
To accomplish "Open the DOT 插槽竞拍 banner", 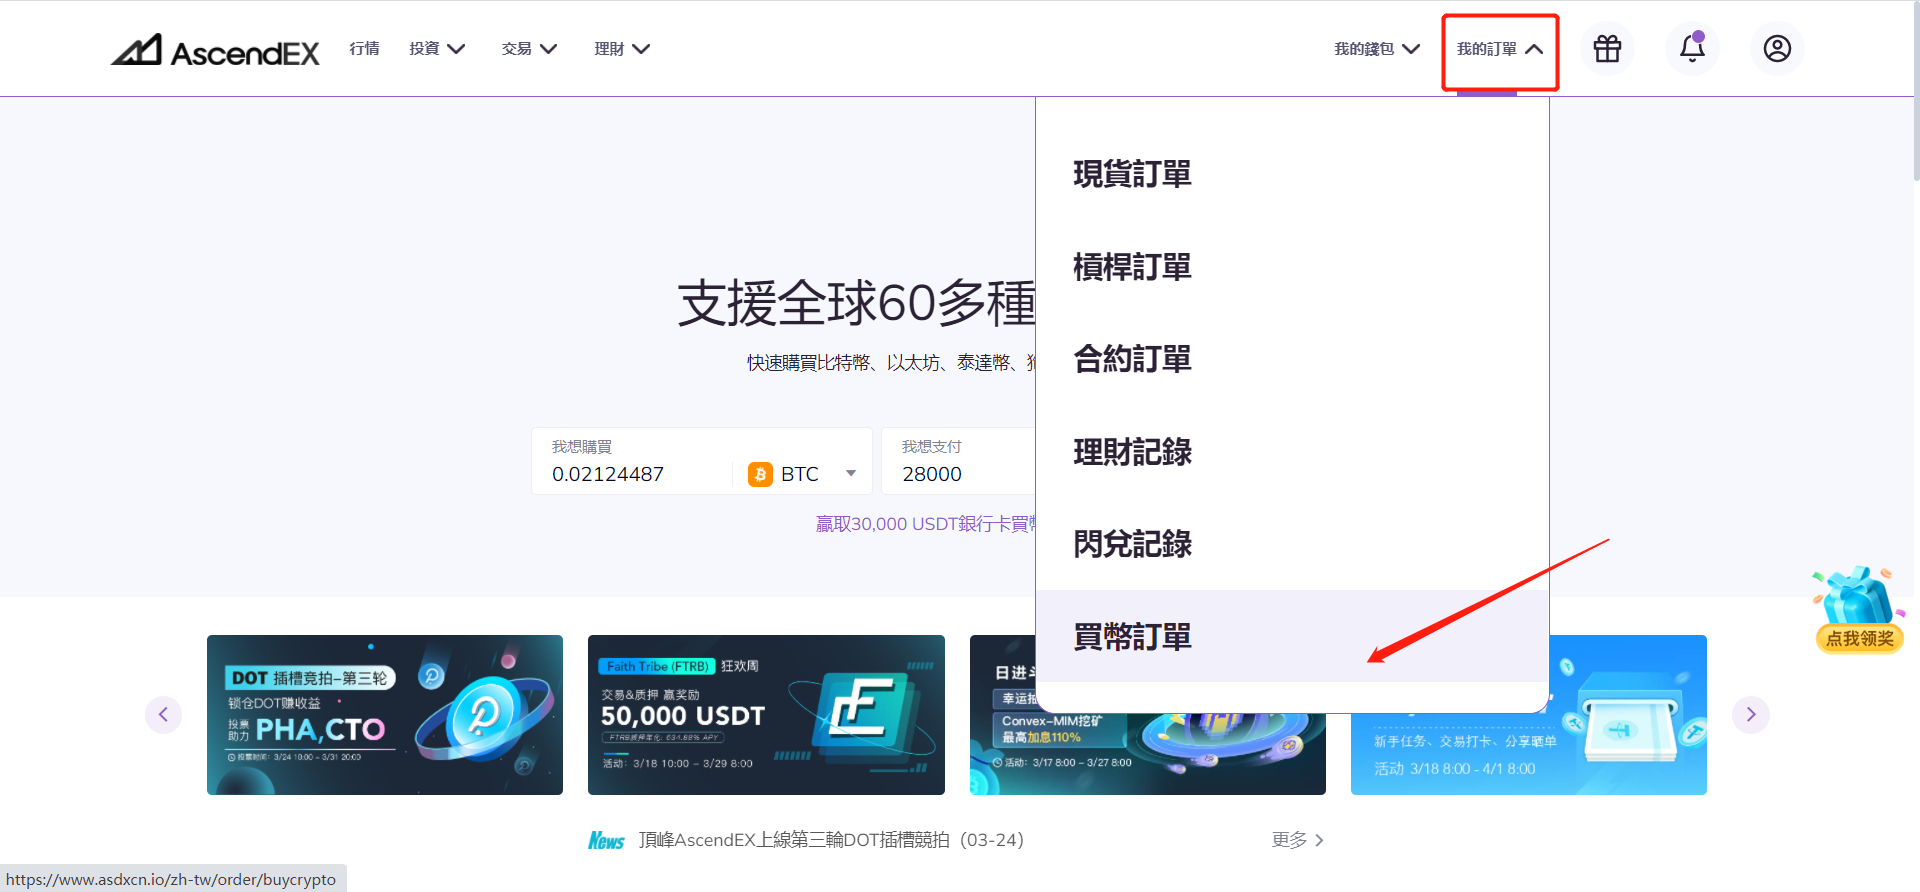I will 385,715.
